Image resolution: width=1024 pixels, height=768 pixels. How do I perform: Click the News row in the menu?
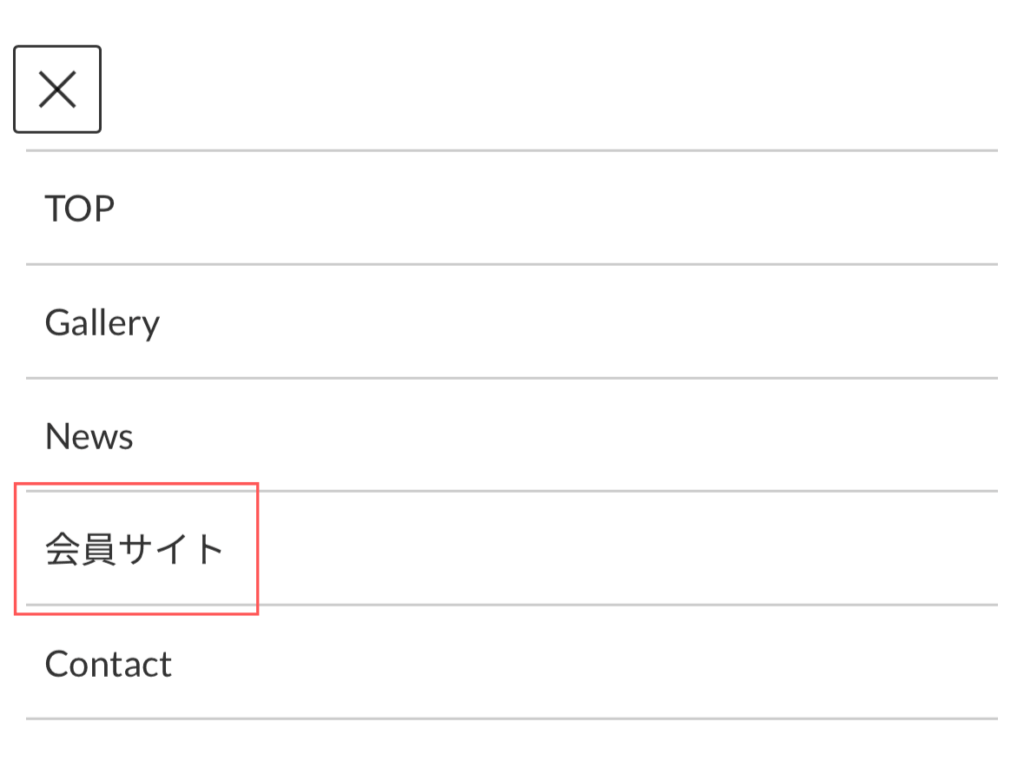click(512, 435)
